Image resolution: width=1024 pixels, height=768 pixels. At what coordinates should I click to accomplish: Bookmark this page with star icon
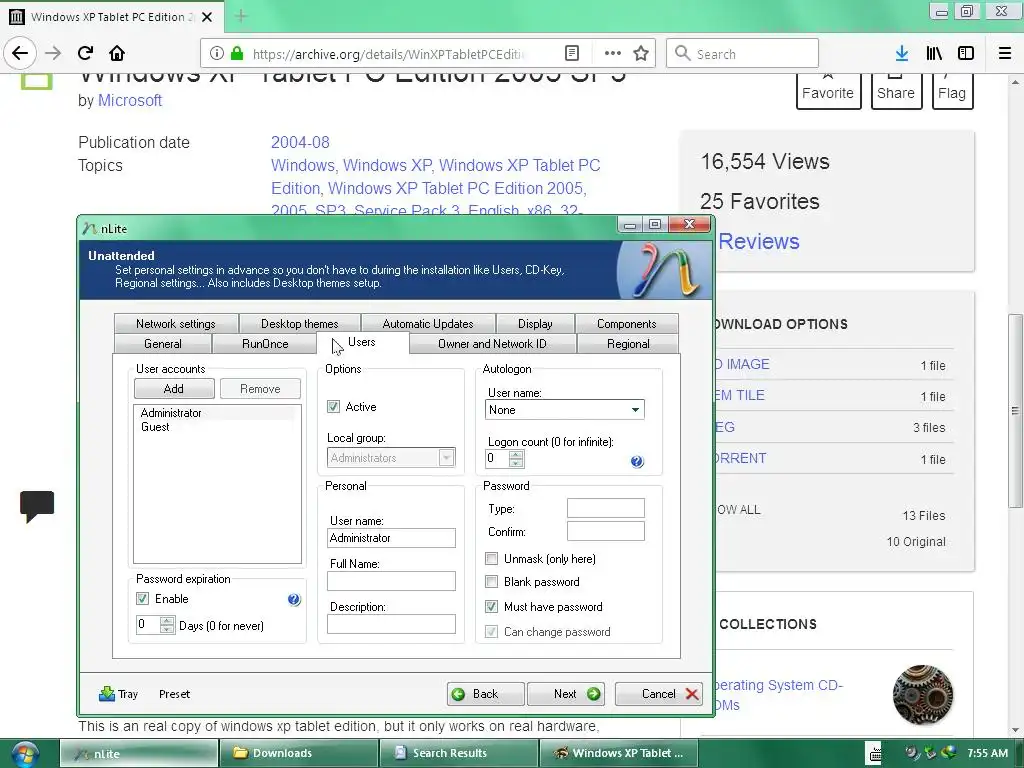click(x=641, y=54)
